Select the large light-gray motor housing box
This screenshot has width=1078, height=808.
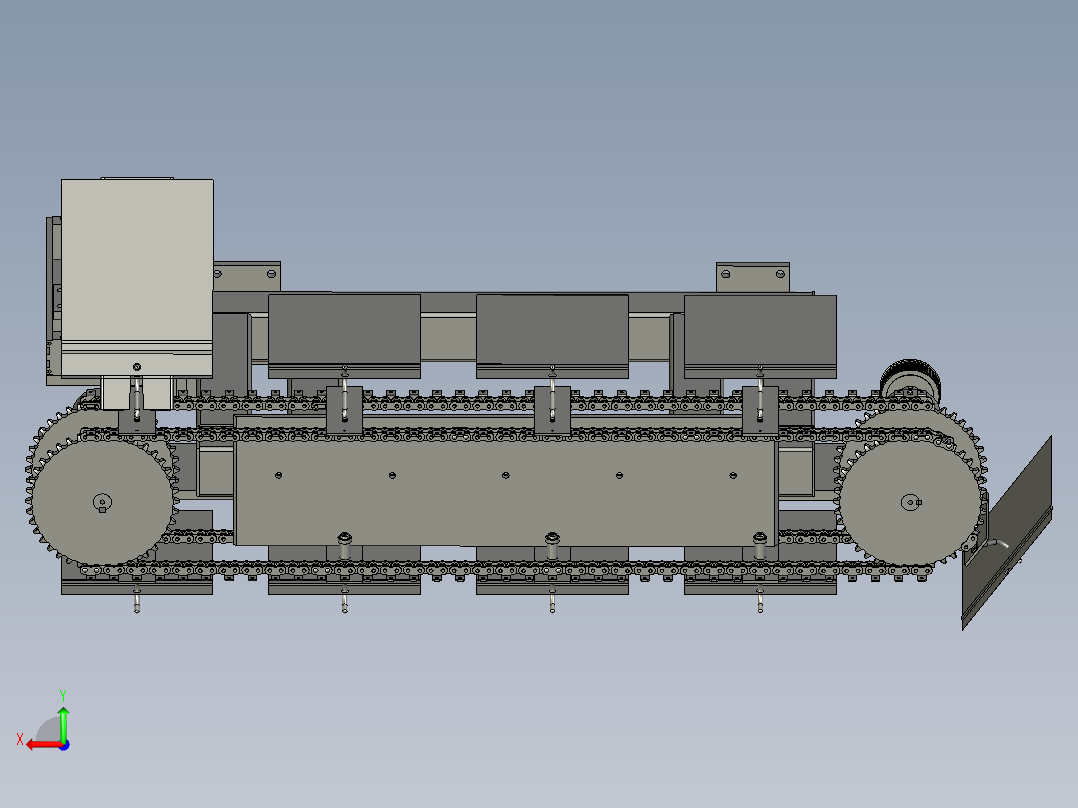[x=137, y=278]
